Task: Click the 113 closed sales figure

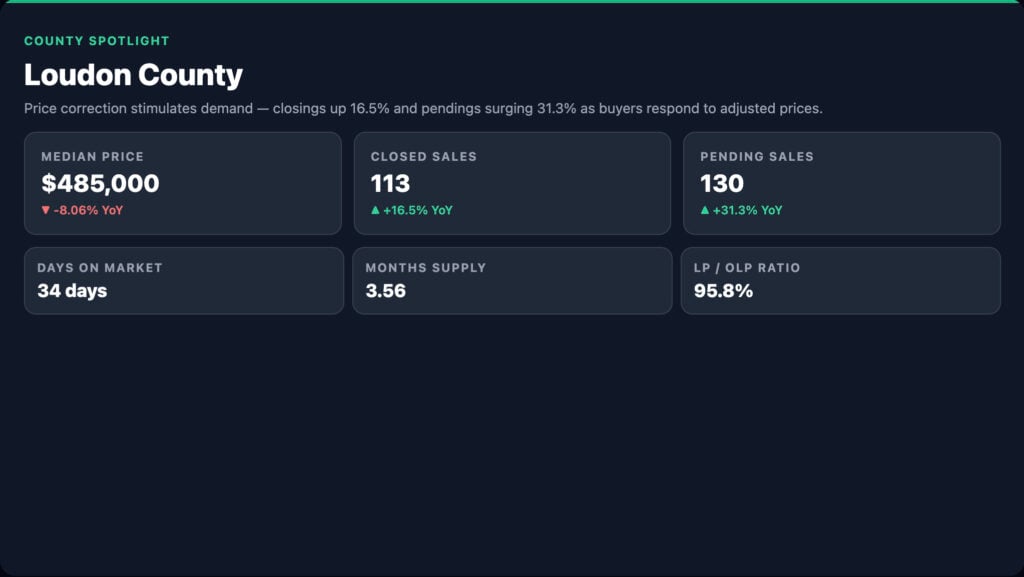Action: tap(391, 183)
